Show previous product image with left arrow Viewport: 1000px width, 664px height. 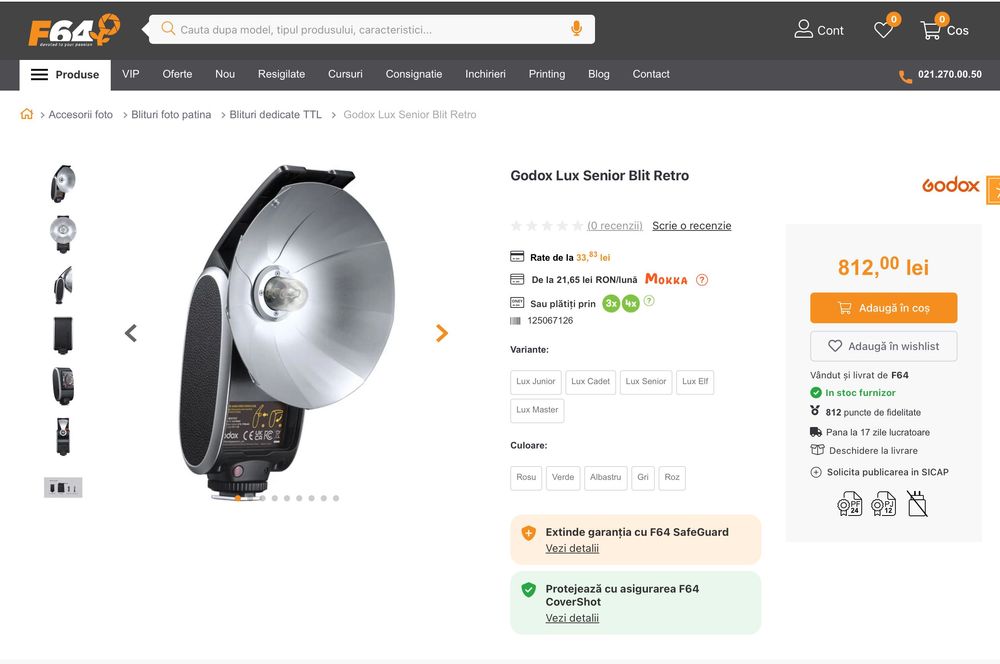click(x=131, y=333)
